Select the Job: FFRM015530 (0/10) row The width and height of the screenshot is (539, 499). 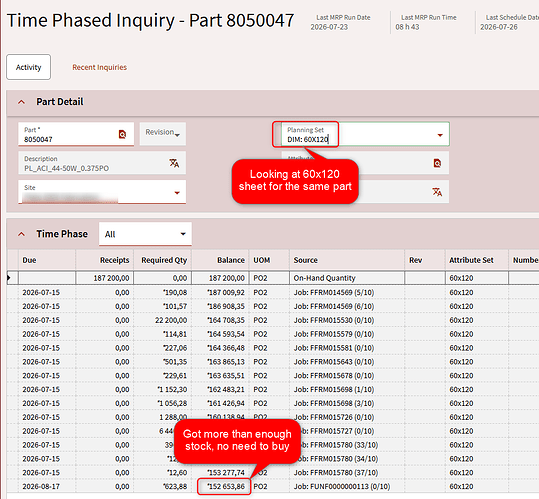[x=273, y=320]
